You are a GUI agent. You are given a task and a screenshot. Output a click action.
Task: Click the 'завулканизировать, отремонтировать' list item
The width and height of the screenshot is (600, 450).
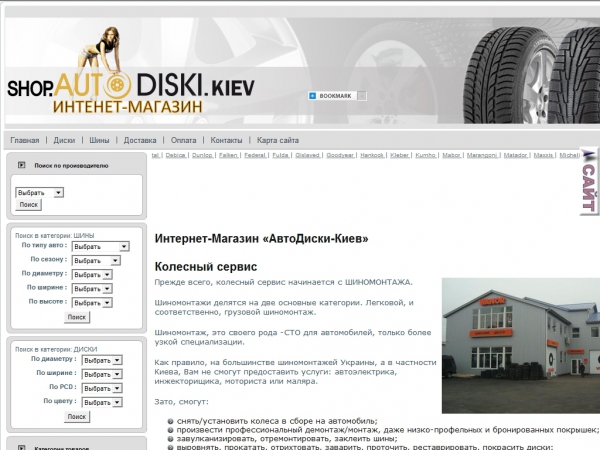[x=287, y=439]
